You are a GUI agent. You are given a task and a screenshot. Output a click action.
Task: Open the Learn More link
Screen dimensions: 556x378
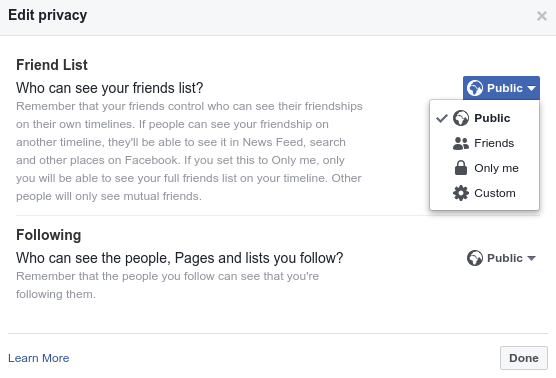pyautogui.click(x=39, y=358)
